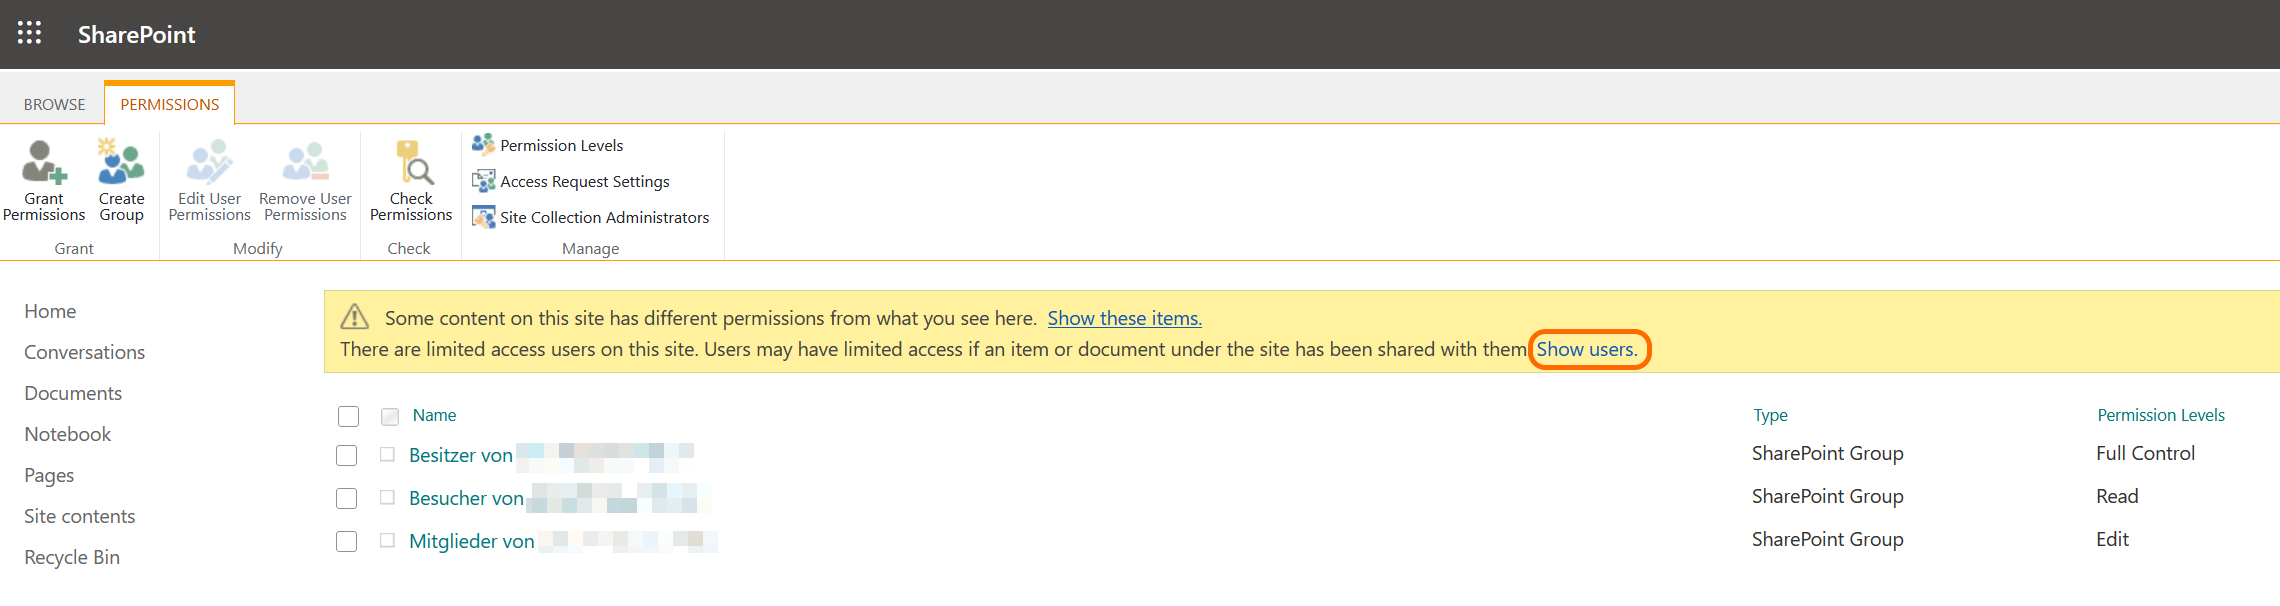Switch to the BROWSE tab
The width and height of the screenshot is (2280, 606).
click(55, 105)
